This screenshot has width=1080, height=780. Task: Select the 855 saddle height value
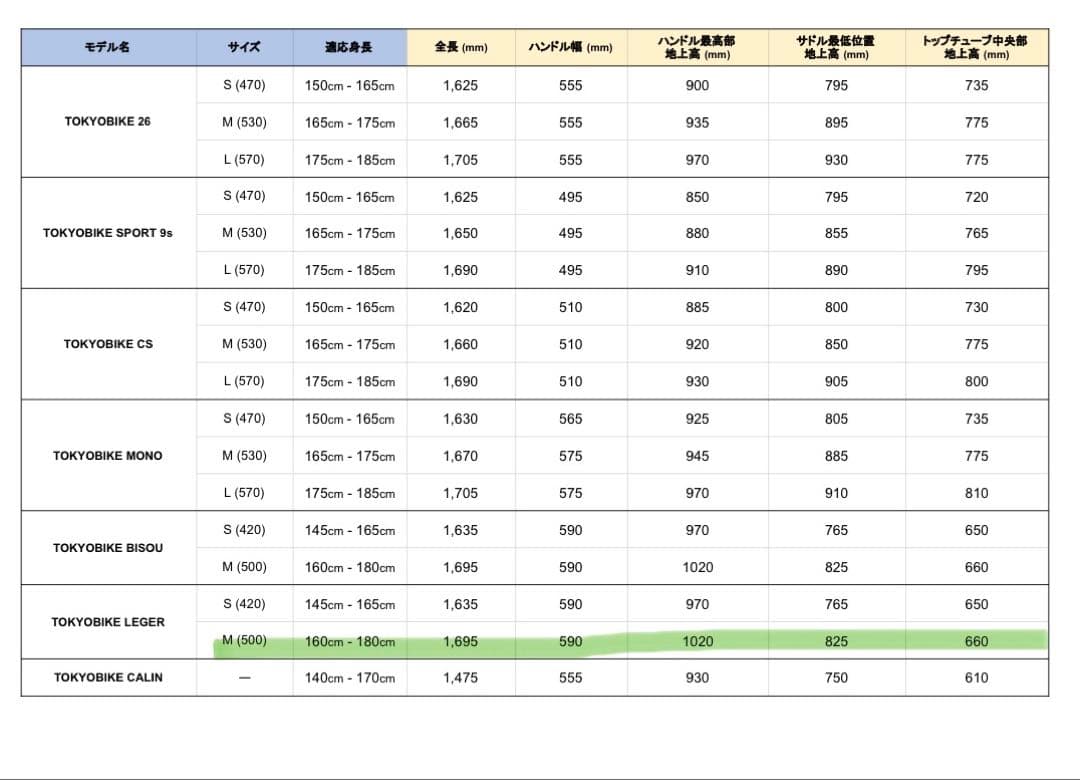(836, 234)
